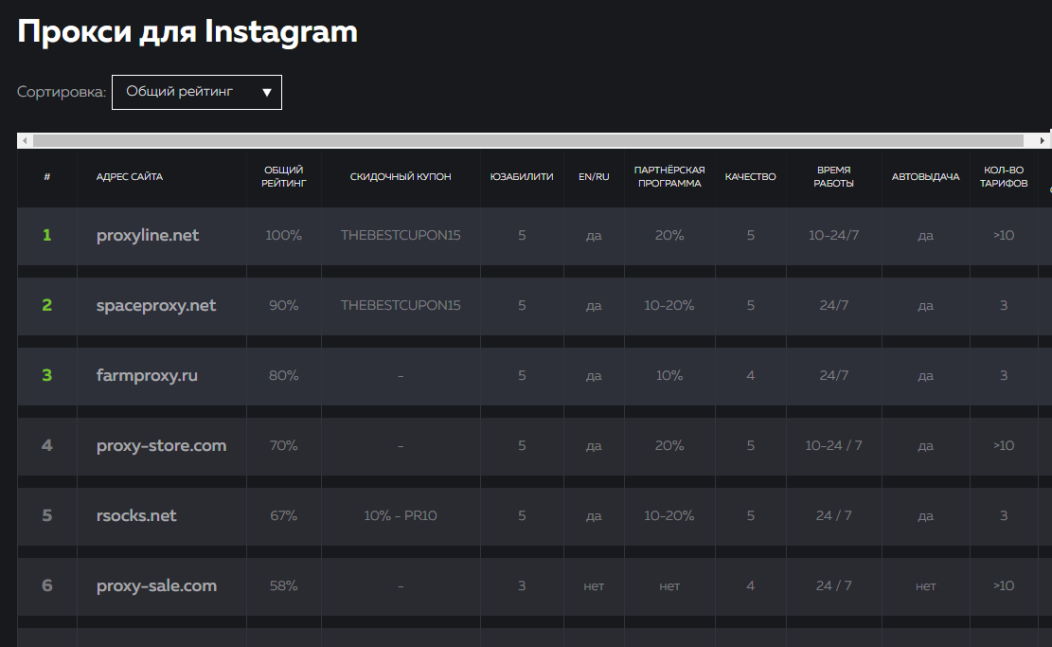Open the proxy-sale.com link
Image resolution: width=1052 pixels, height=647 pixels.
[156, 586]
